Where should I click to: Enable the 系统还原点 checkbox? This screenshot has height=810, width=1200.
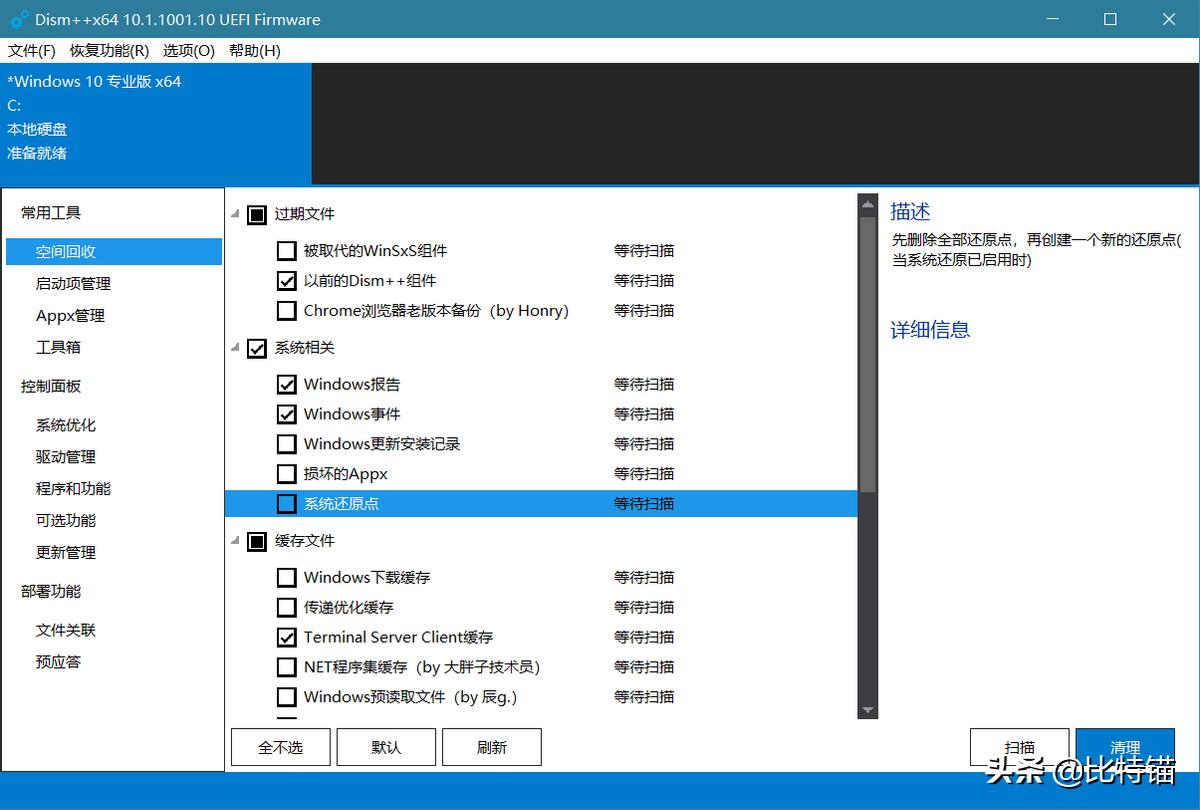point(287,503)
